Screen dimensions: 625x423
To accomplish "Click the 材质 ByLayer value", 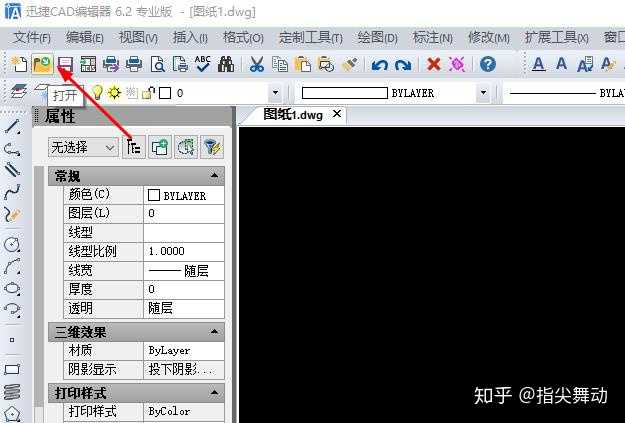I will (184, 351).
